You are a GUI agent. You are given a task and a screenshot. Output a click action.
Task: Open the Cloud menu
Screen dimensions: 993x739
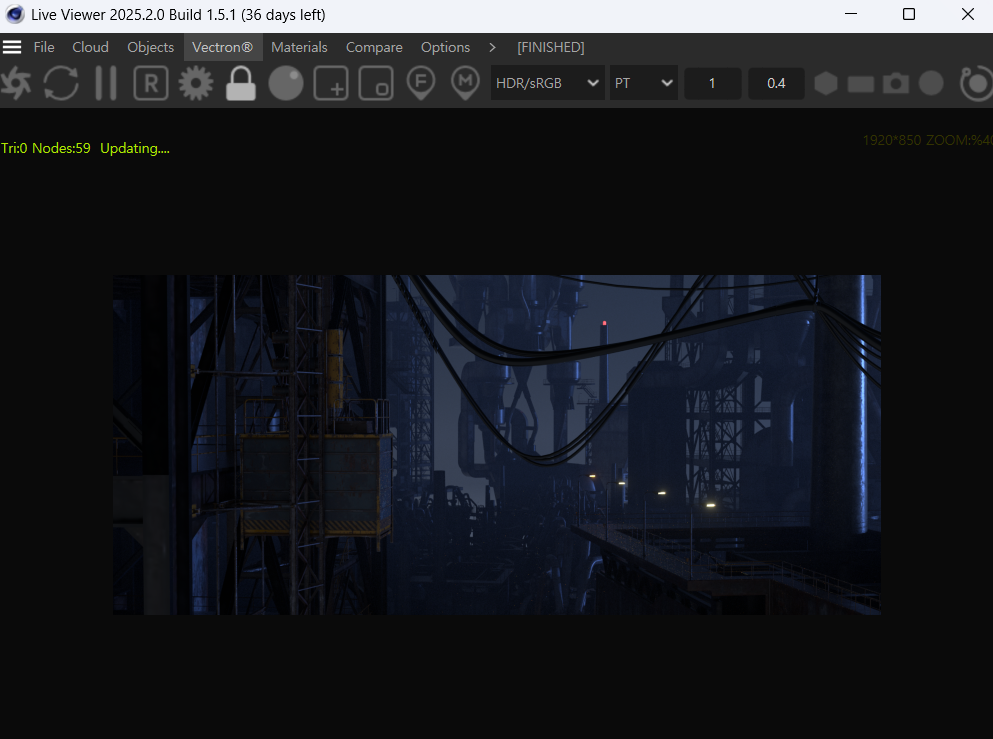tap(91, 47)
